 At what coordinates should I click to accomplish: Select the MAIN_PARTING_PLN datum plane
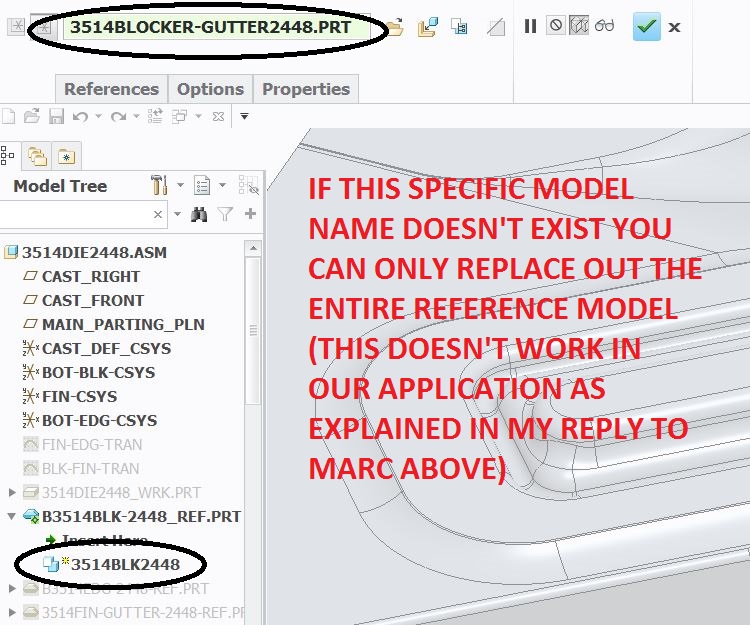123,324
